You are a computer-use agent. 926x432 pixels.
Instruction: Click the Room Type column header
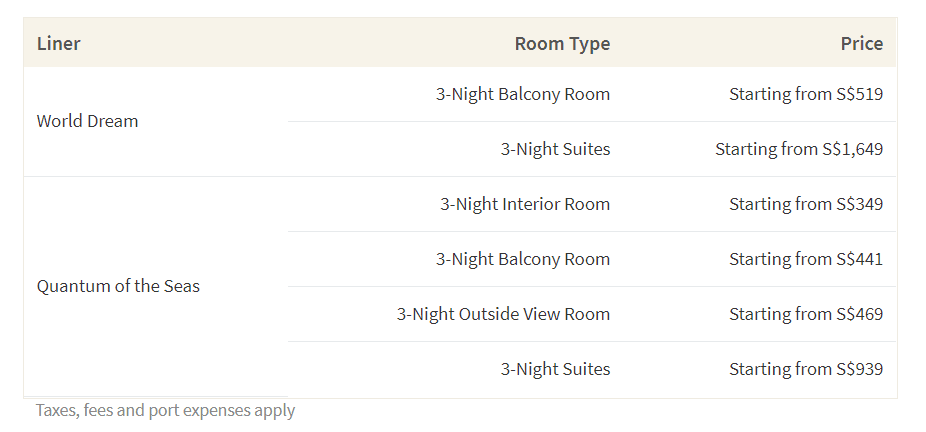point(562,43)
